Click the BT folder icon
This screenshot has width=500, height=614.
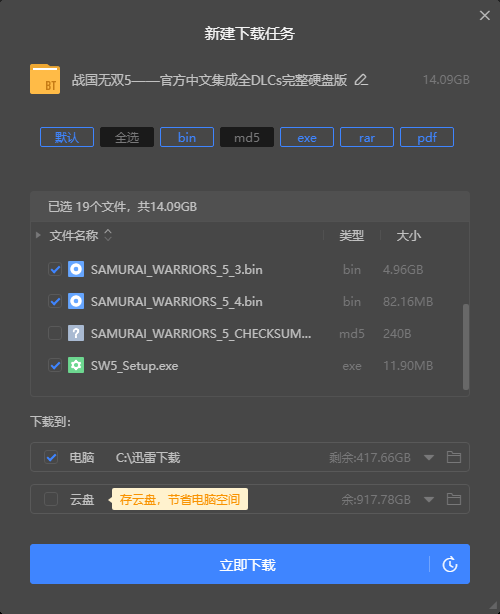coord(45,79)
